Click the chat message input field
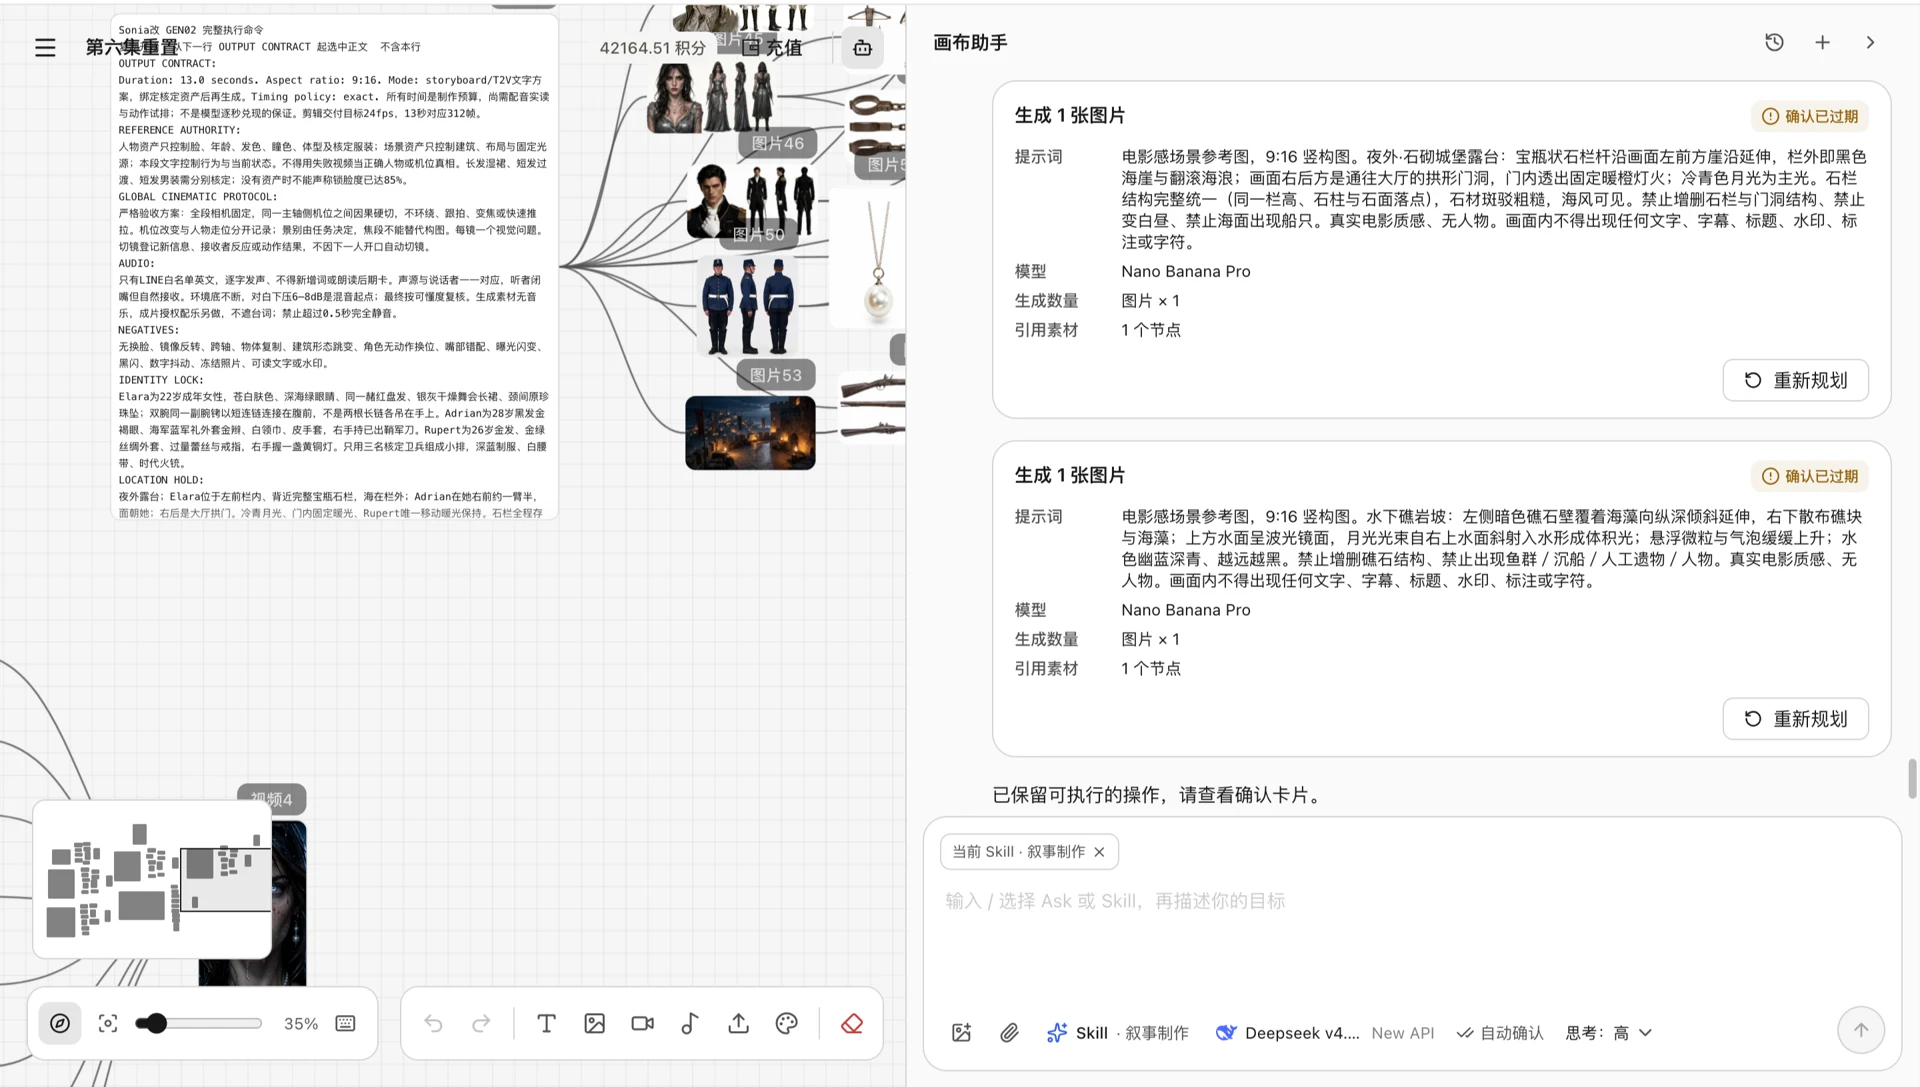Screen dimensions: 1920x1087 click(1410, 902)
